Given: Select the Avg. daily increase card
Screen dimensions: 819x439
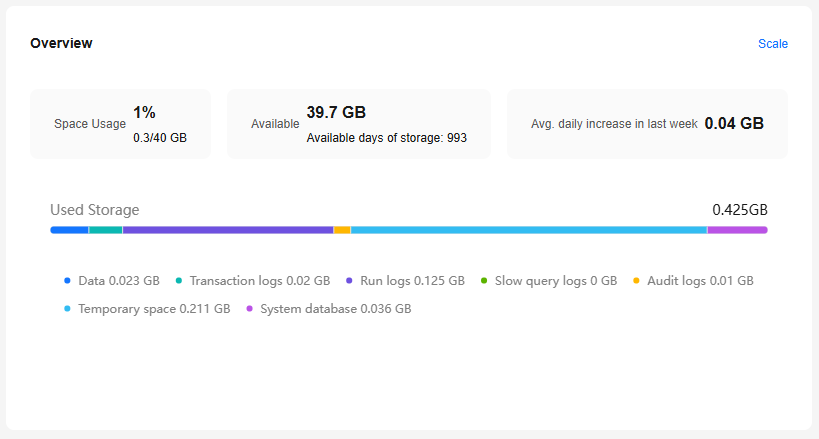Looking at the screenshot, I should click(646, 124).
